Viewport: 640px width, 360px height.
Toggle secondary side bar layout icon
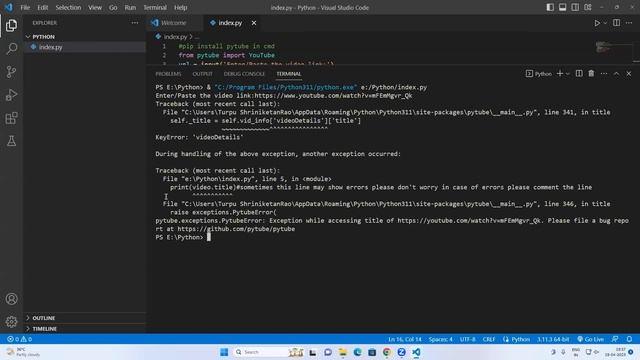click(575, 7)
